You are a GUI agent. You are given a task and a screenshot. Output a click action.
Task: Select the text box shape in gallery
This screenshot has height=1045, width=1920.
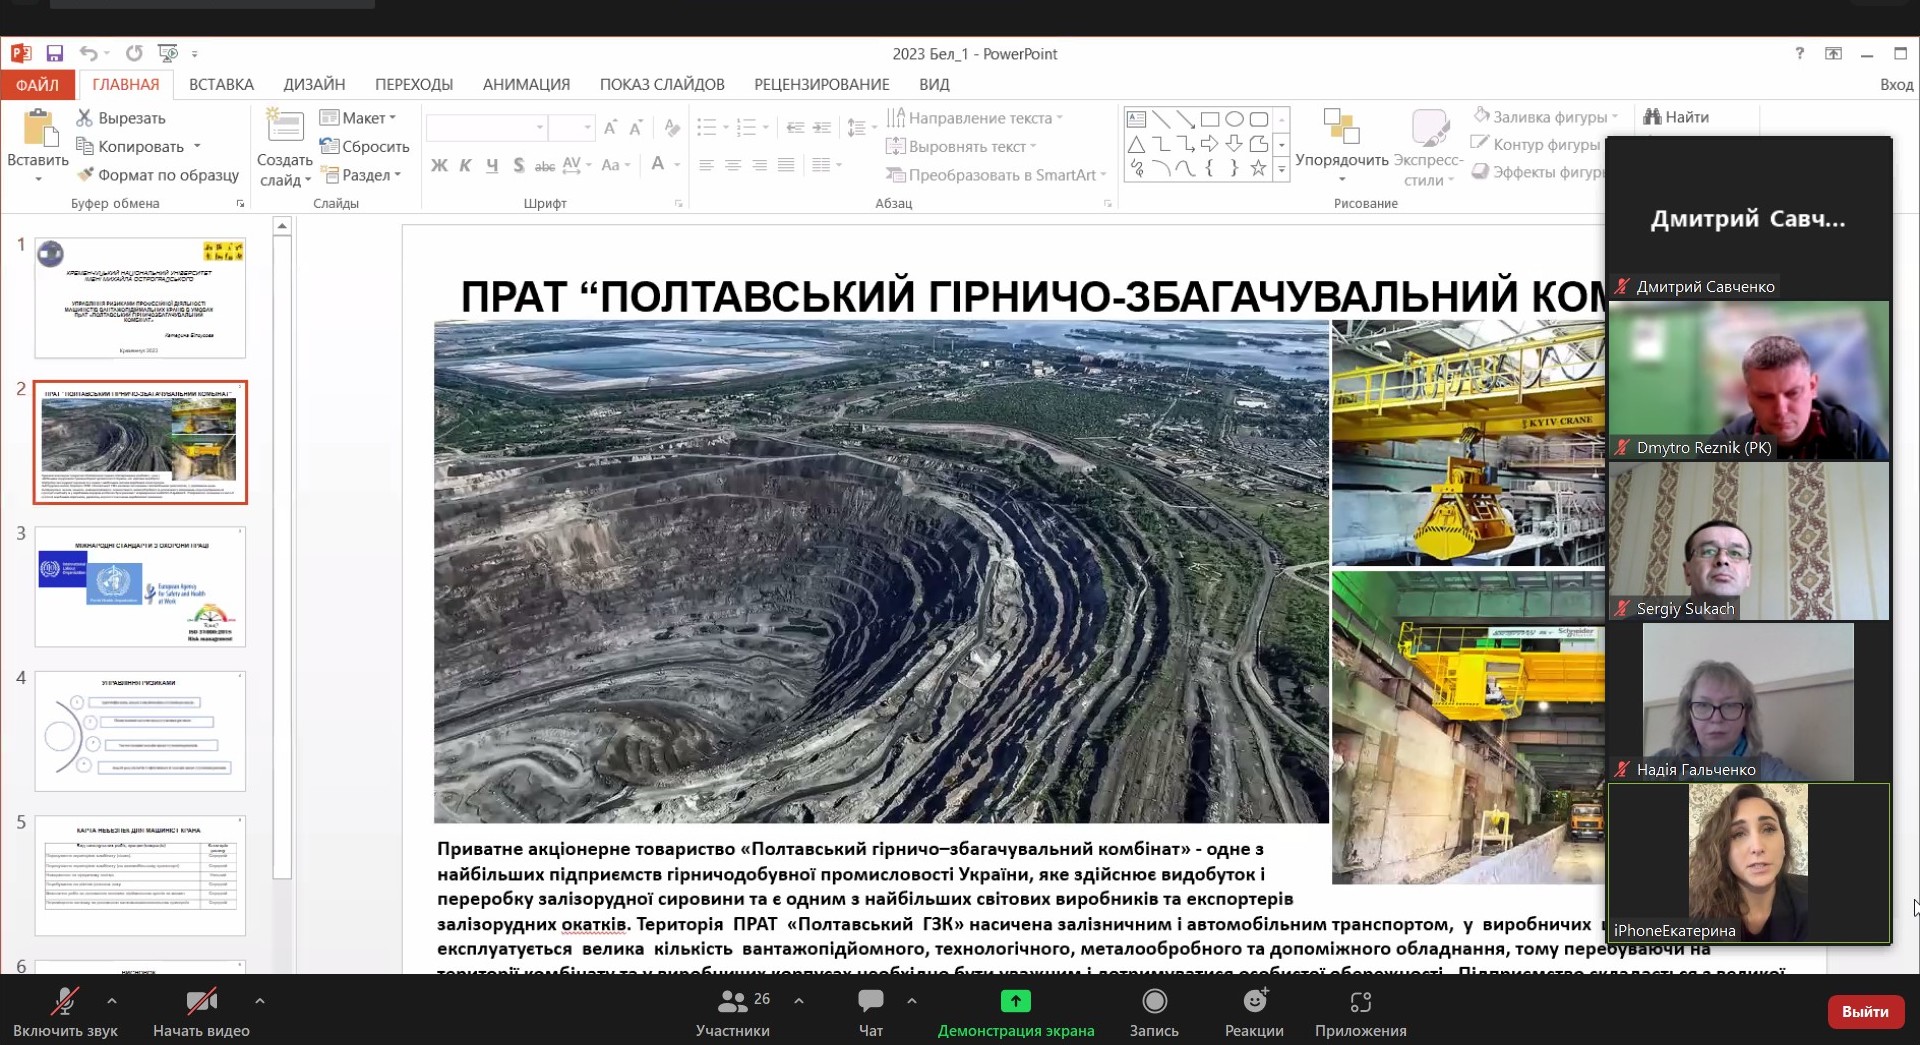1136,119
